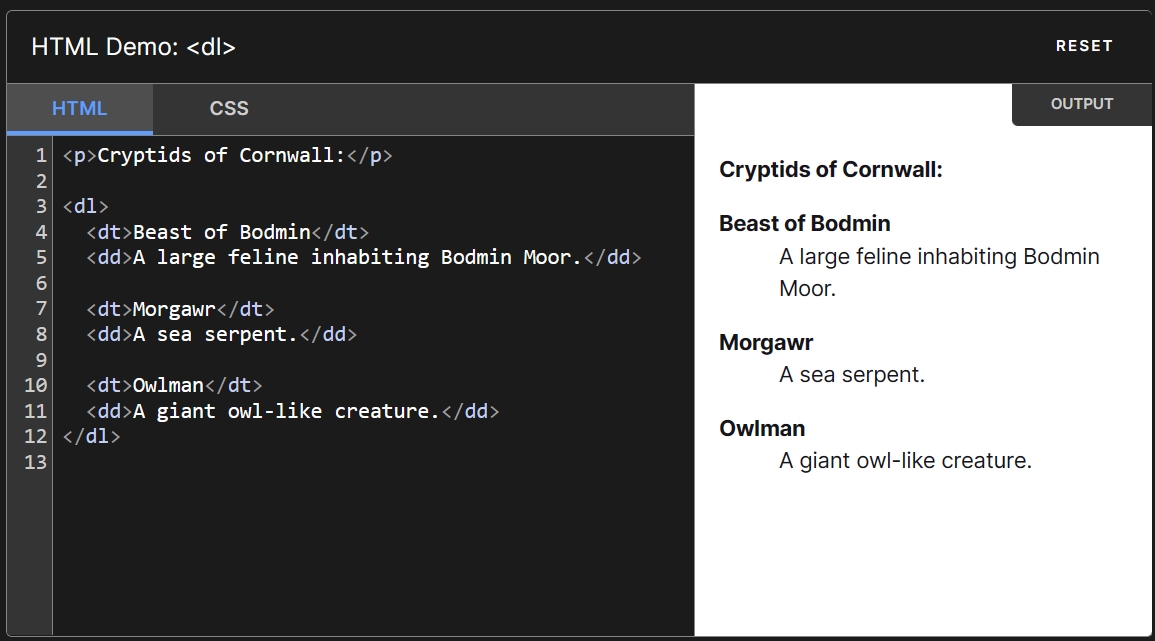Click 'Beast of Bodmin' term in output

pyautogui.click(x=804, y=224)
